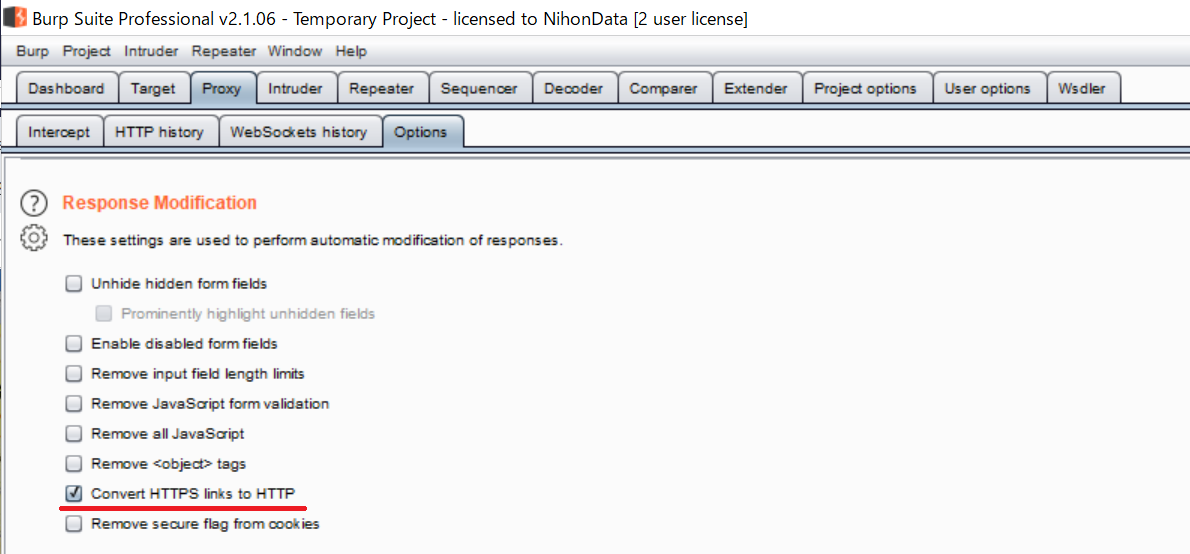
Task: Open the Sequencer tab
Action: 480,88
